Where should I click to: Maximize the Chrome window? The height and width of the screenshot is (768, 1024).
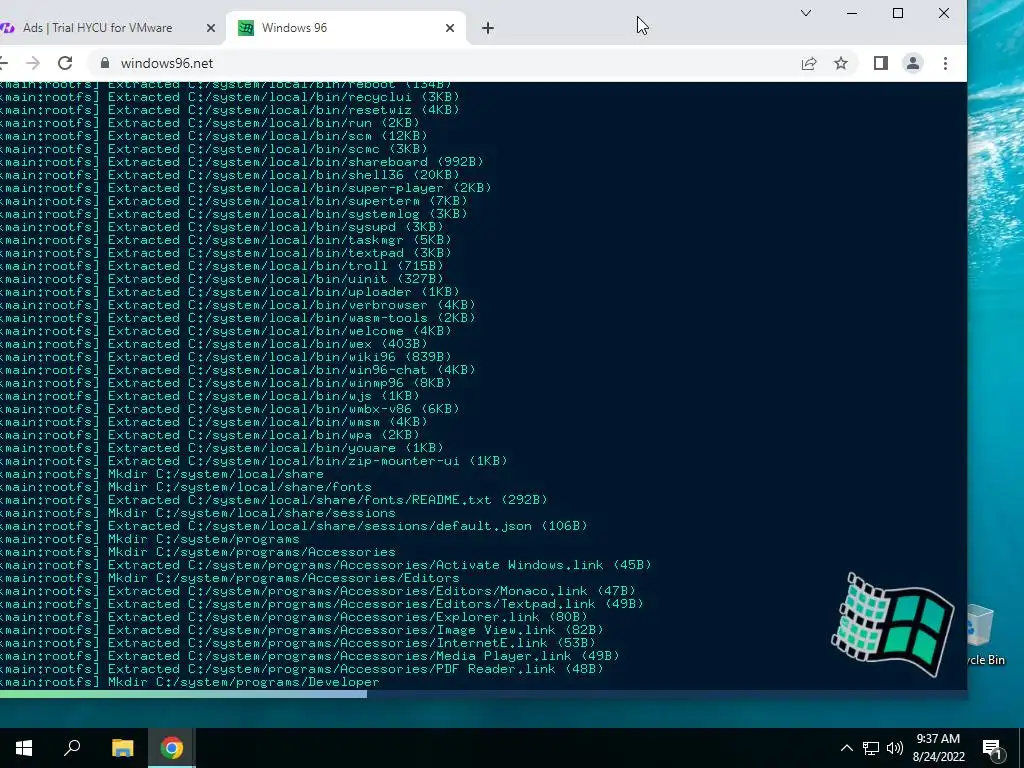898,13
